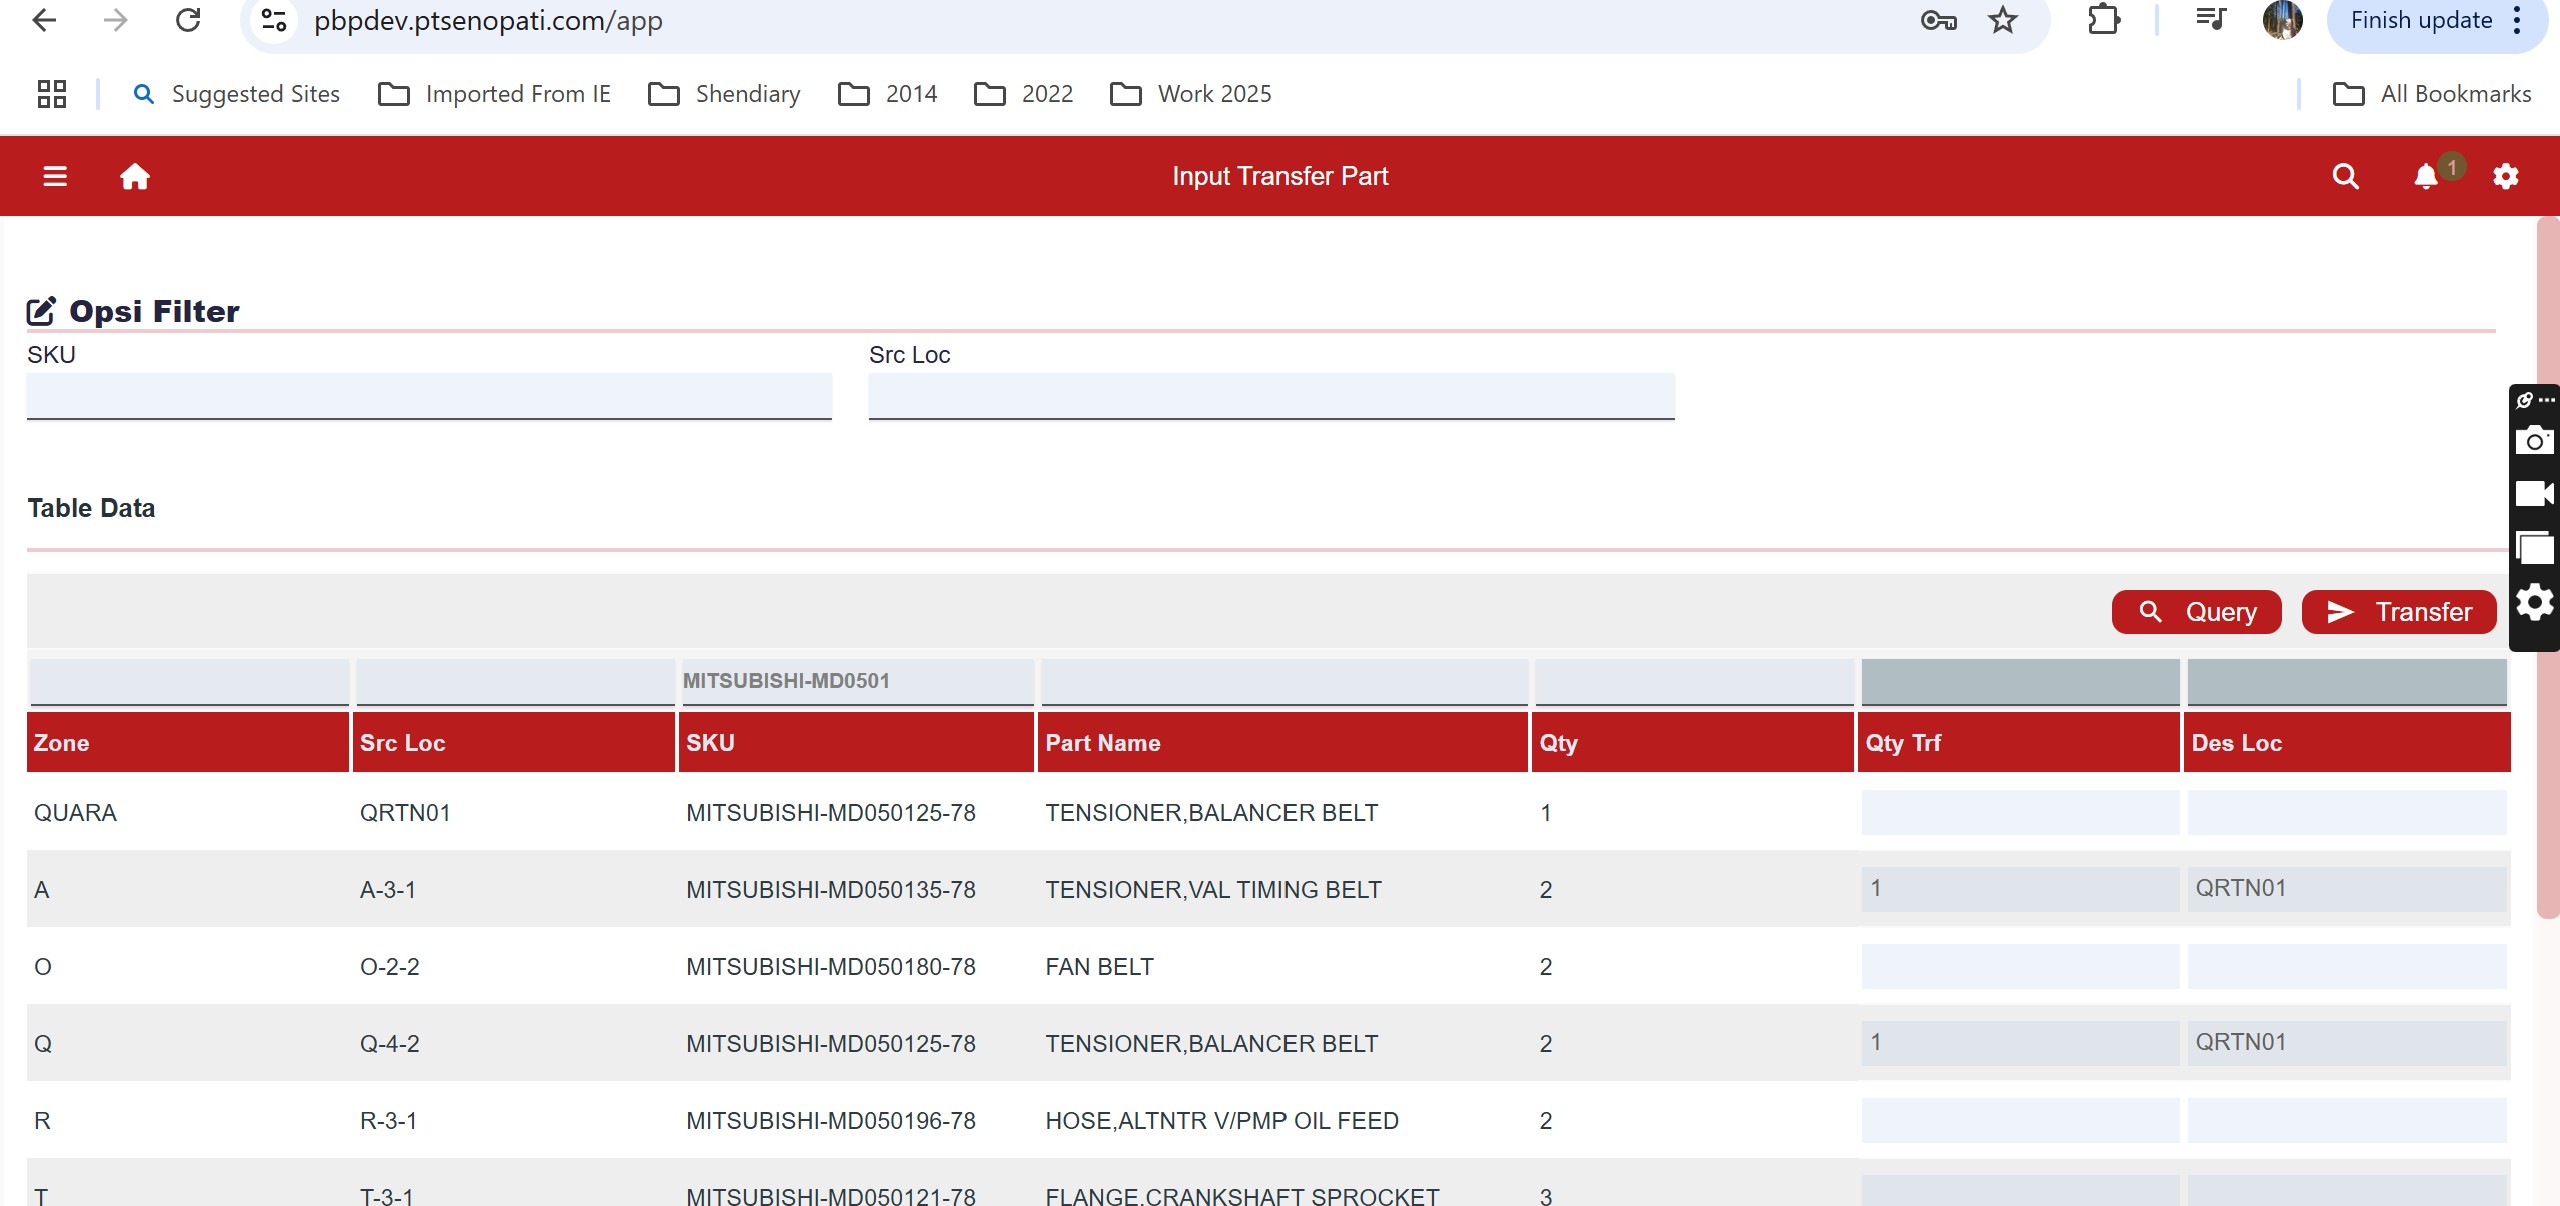
Task: Click the header search magnifier icon
Action: 2345,176
